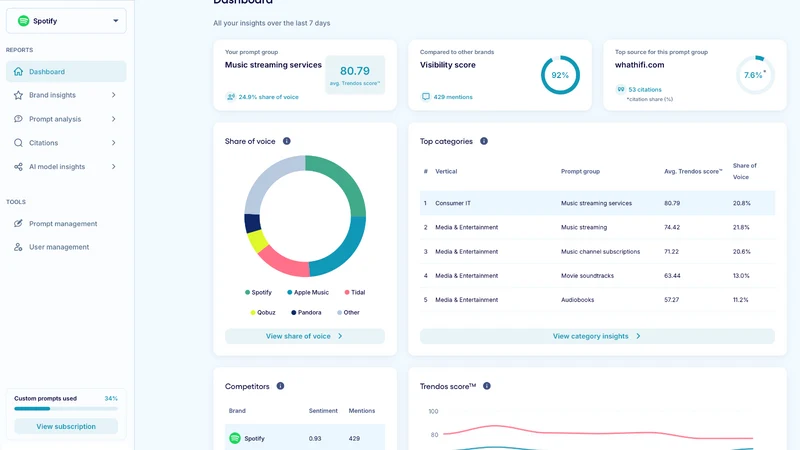Image resolution: width=800 pixels, height=450 pixels.
Task: Open the Spotify brand selector dropdown
Action: 66,21
